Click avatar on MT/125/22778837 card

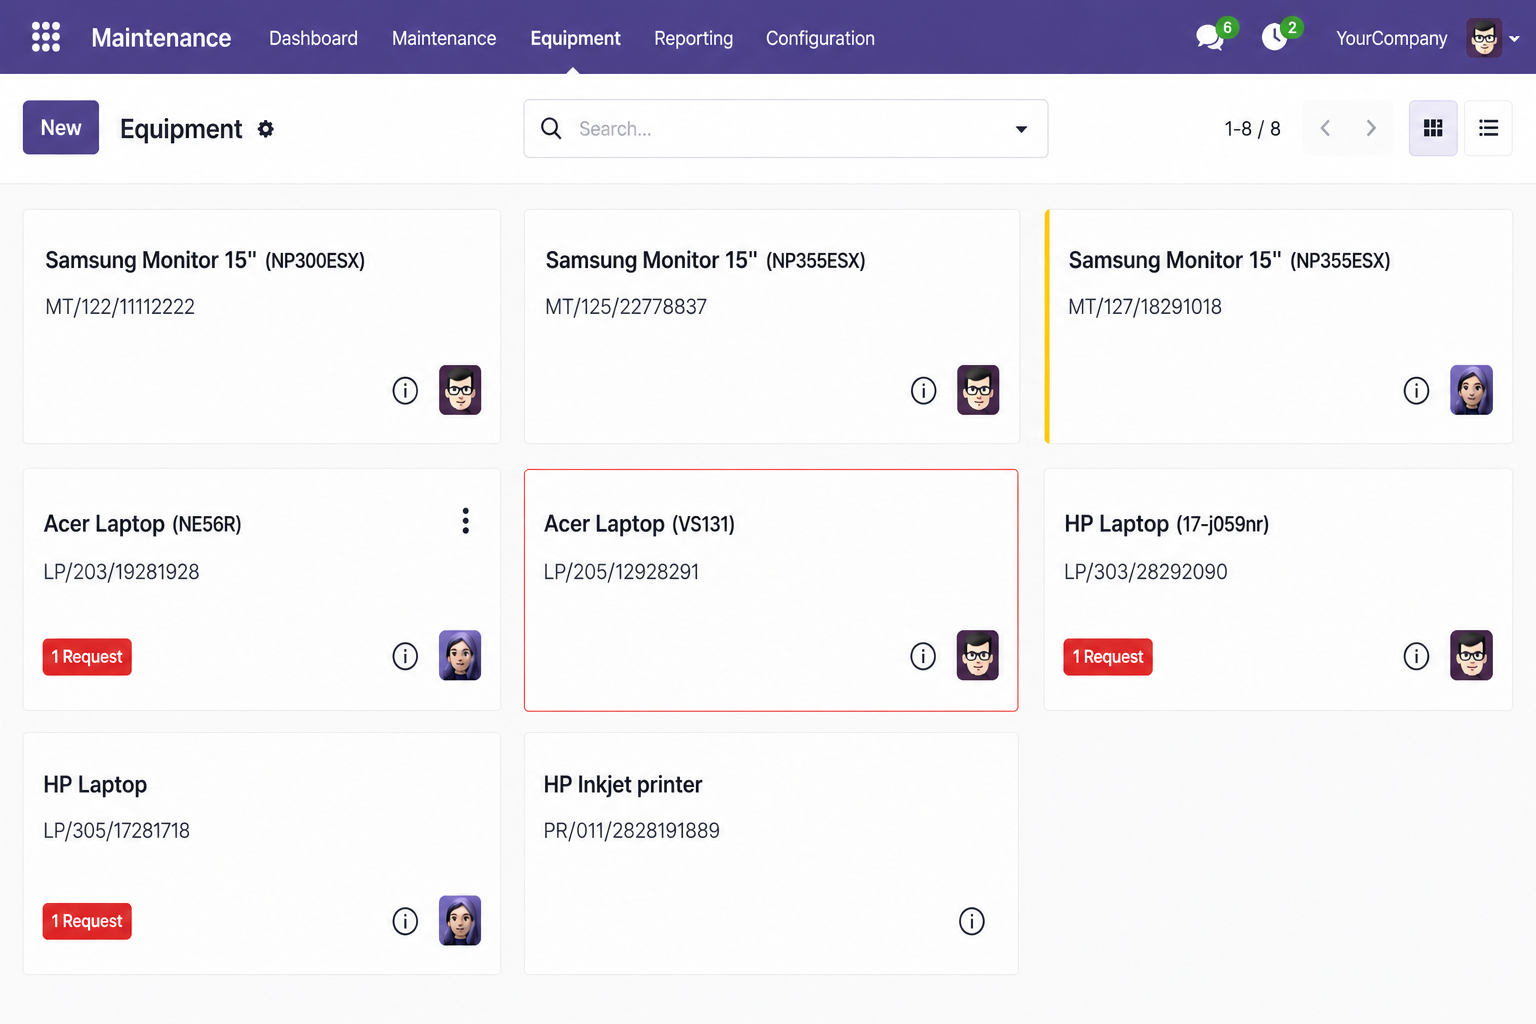tap(978, 390)
